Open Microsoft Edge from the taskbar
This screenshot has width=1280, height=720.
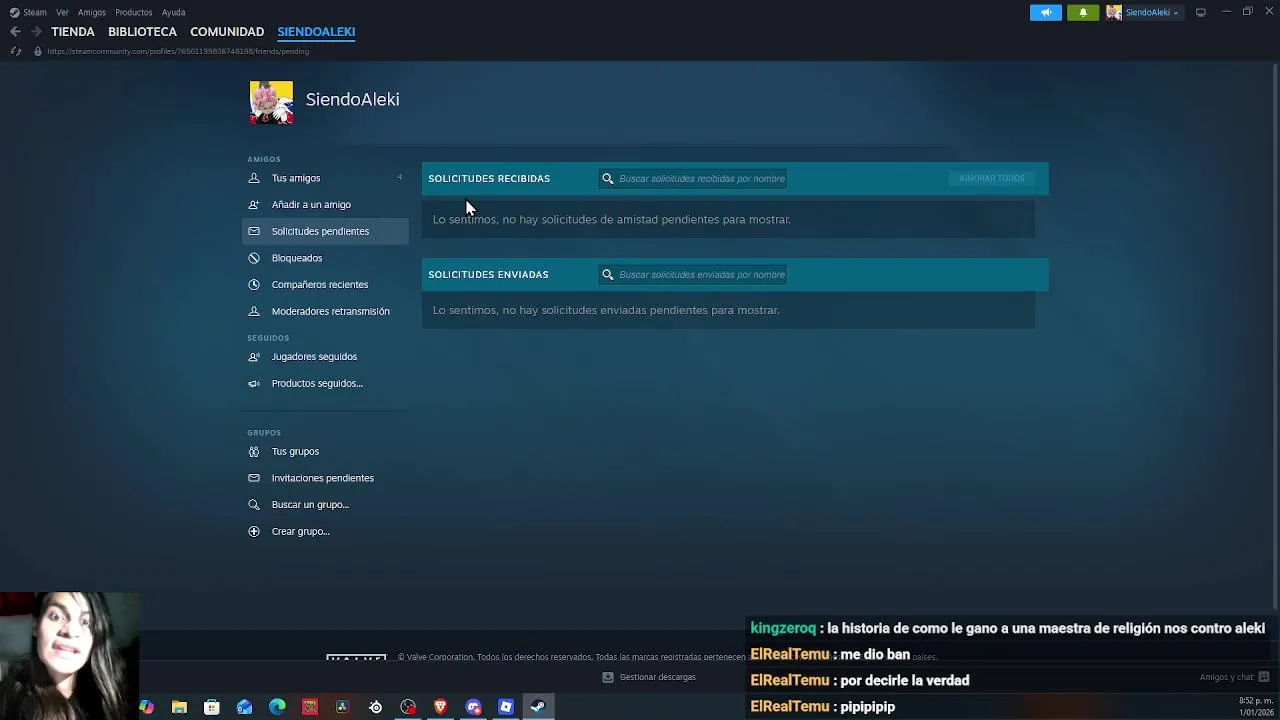[277, 707]
